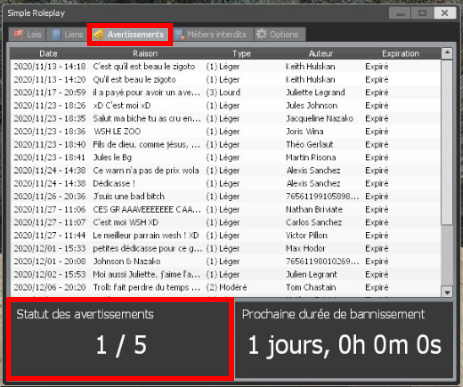Viewport: 463px width, 387px height.
Task: Click author Jules Johnson
Action: [x=312, y=105]
